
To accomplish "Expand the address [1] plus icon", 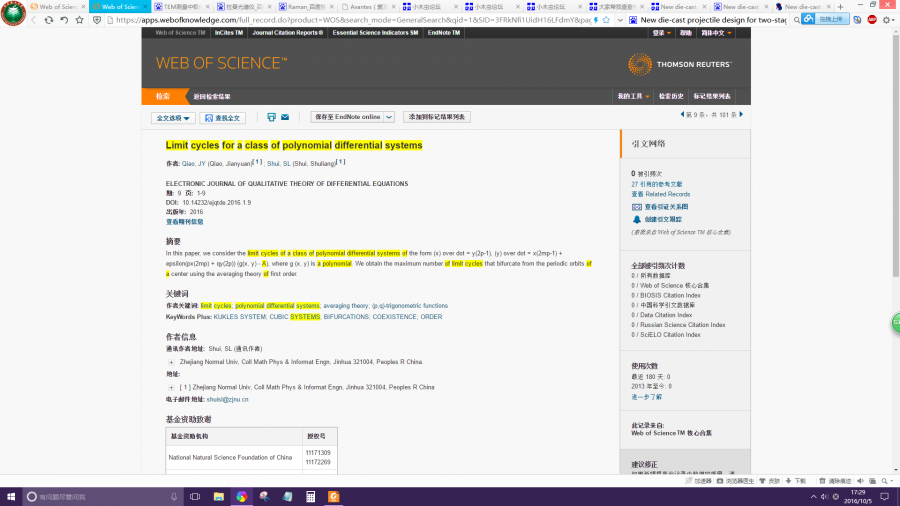I will [x=171, y=387].
